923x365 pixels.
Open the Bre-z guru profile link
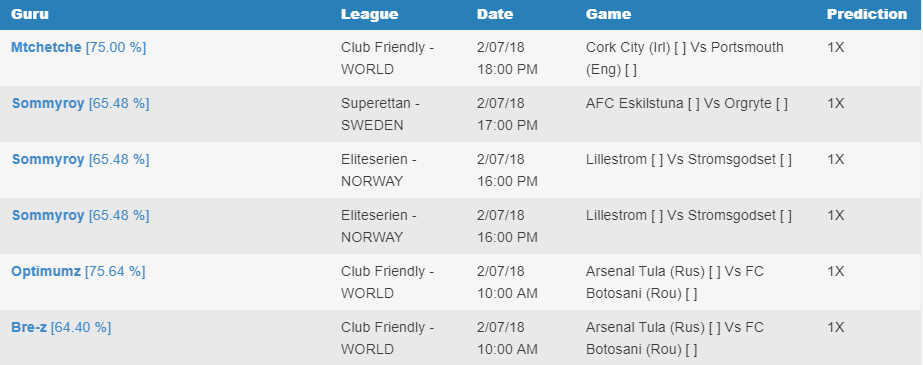(x=29, y=328)
